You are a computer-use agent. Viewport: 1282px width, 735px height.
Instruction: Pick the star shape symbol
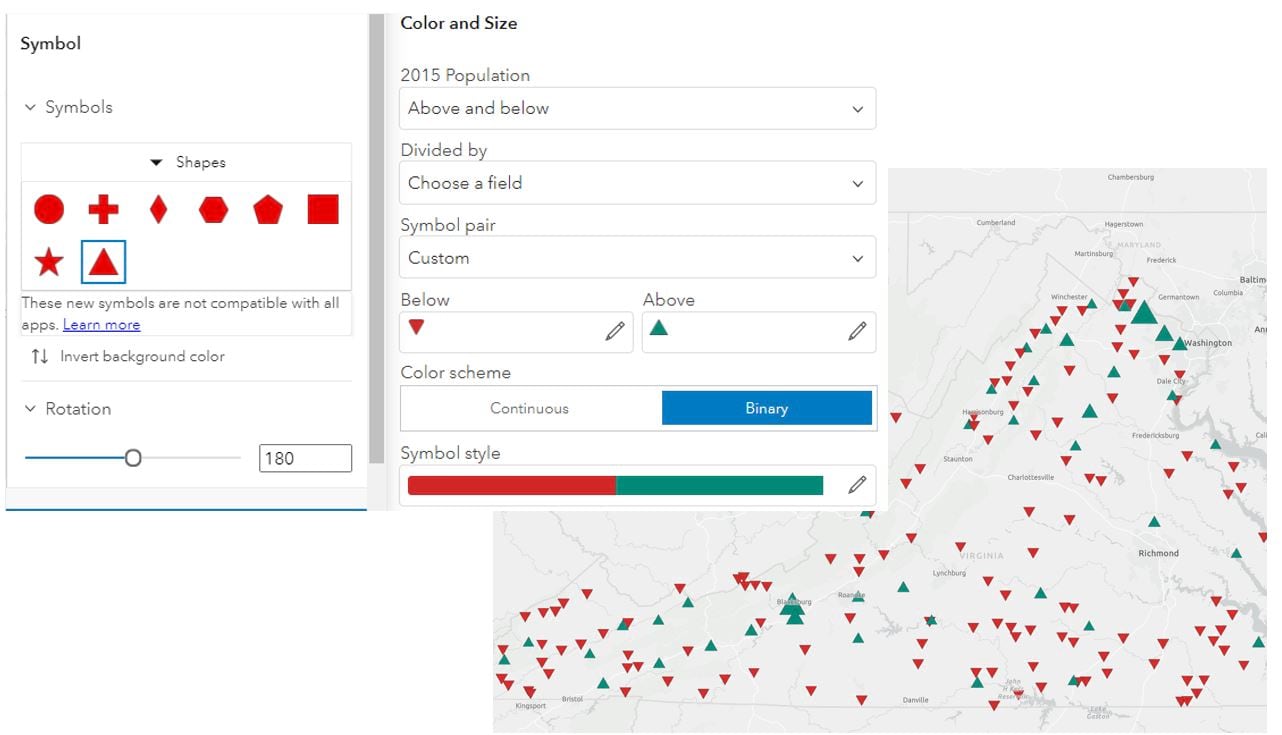tap(49, 263)
